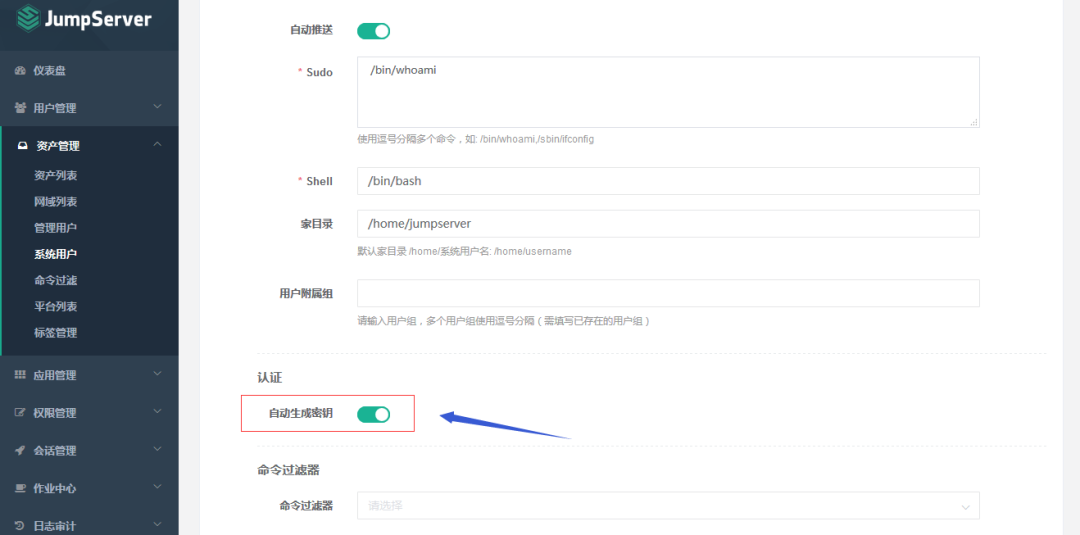Expand the 用户管理 menu chevron

tap(157, 107)
